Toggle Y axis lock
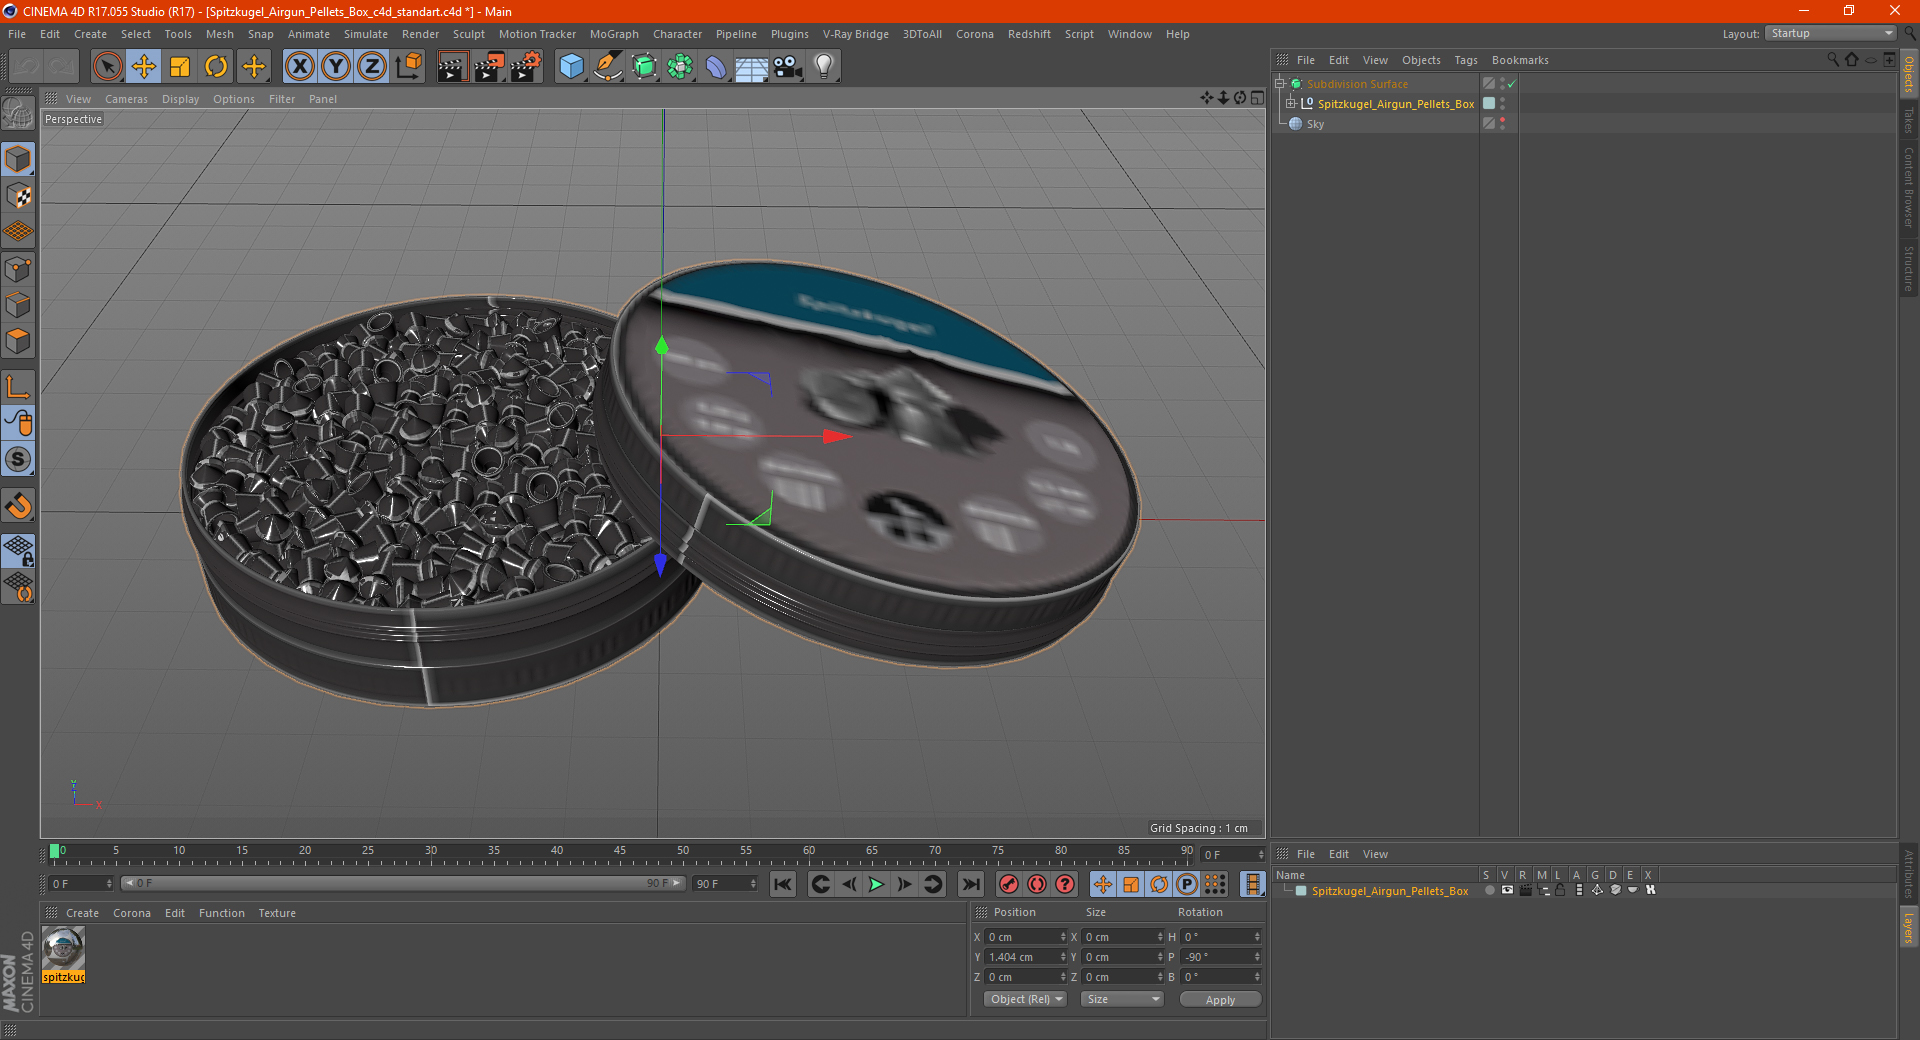Image resolution: width=1920 pixels, height=1040 pixels. click(336, 67)
